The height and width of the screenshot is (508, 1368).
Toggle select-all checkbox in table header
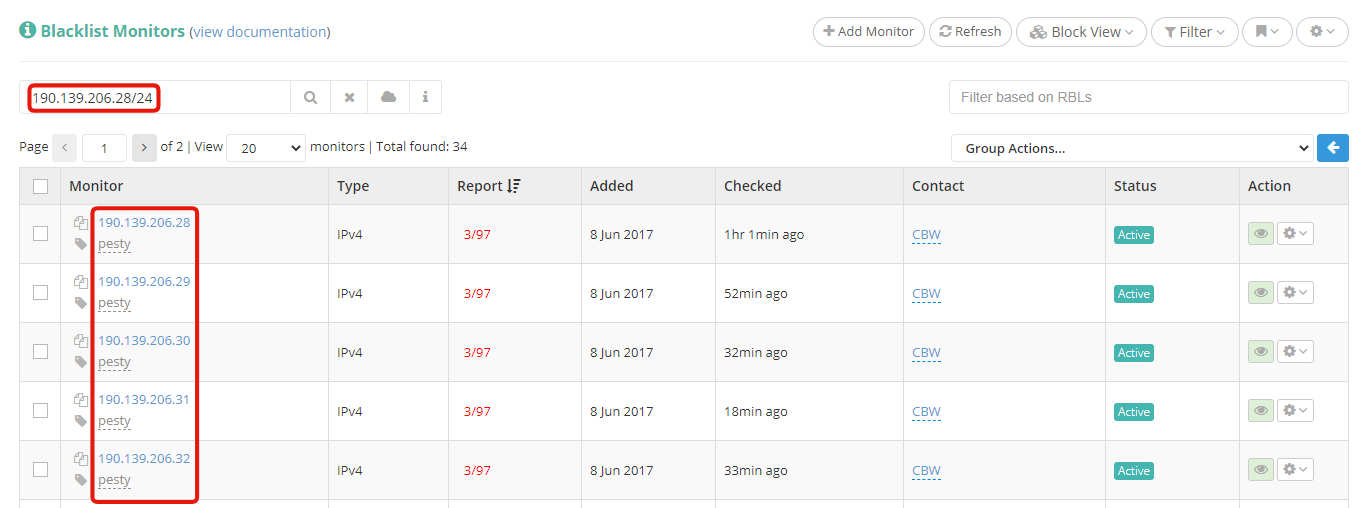point(41,186)
